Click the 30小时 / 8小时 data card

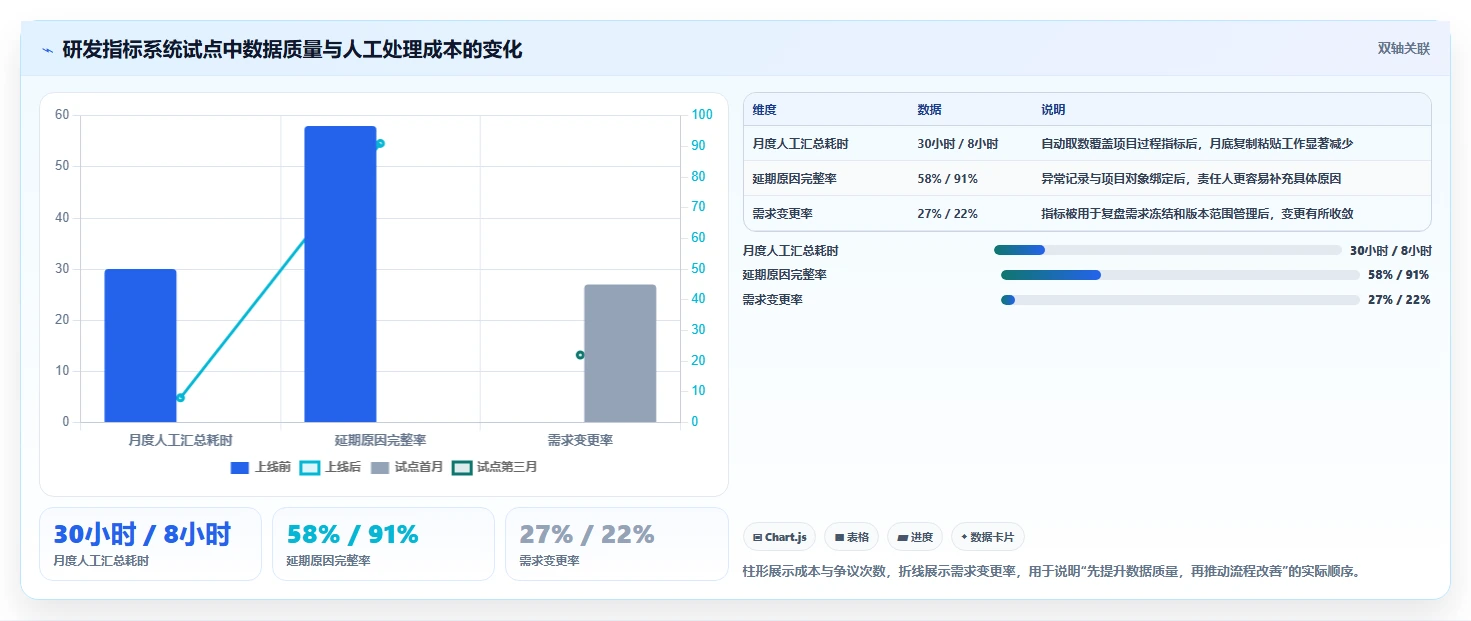[x=151, y=544]
